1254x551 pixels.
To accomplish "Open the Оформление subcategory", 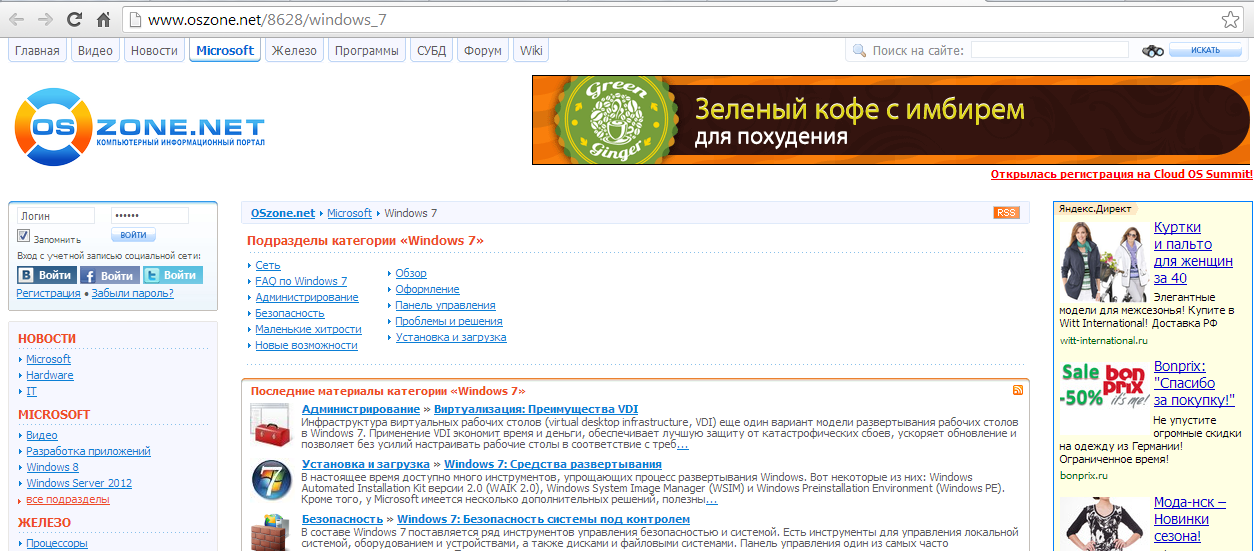I will 428,289.
